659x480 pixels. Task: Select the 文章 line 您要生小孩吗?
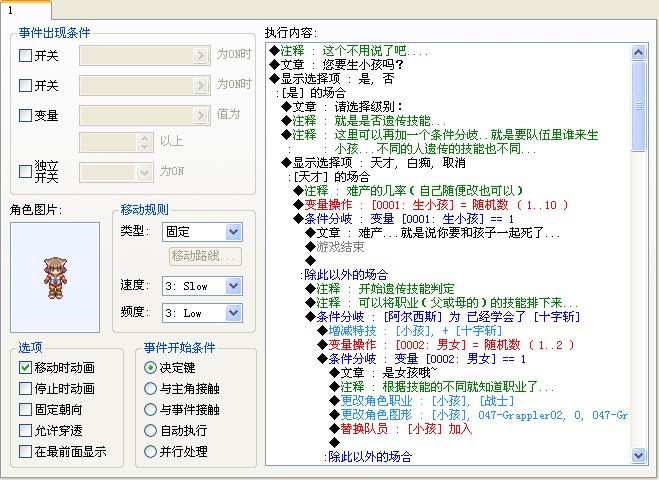tap(336, 65)
